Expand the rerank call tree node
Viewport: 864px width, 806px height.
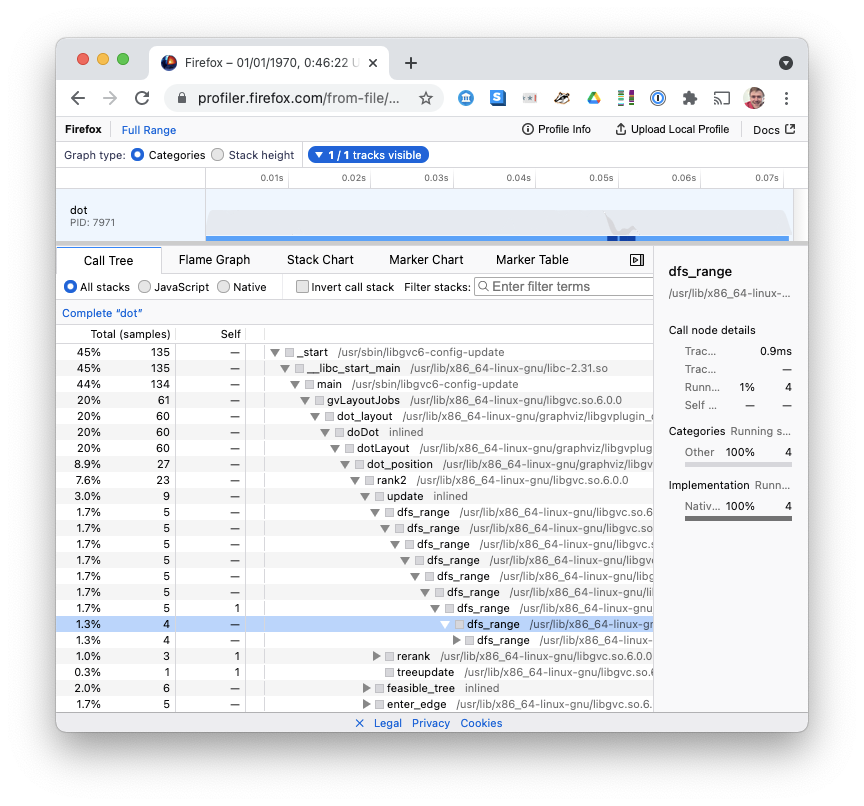[x=376, y=656]
